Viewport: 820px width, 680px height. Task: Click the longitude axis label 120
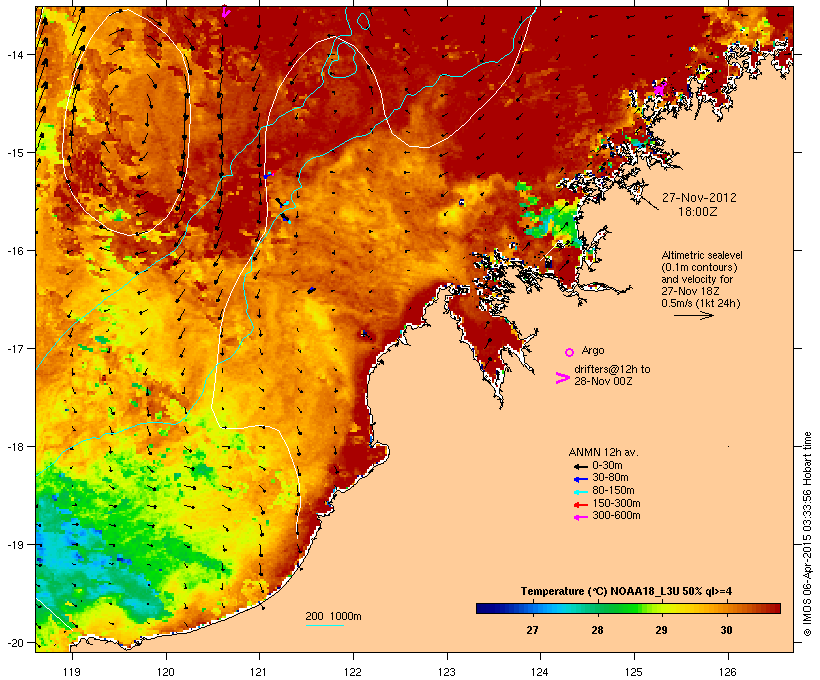(166, 672)
